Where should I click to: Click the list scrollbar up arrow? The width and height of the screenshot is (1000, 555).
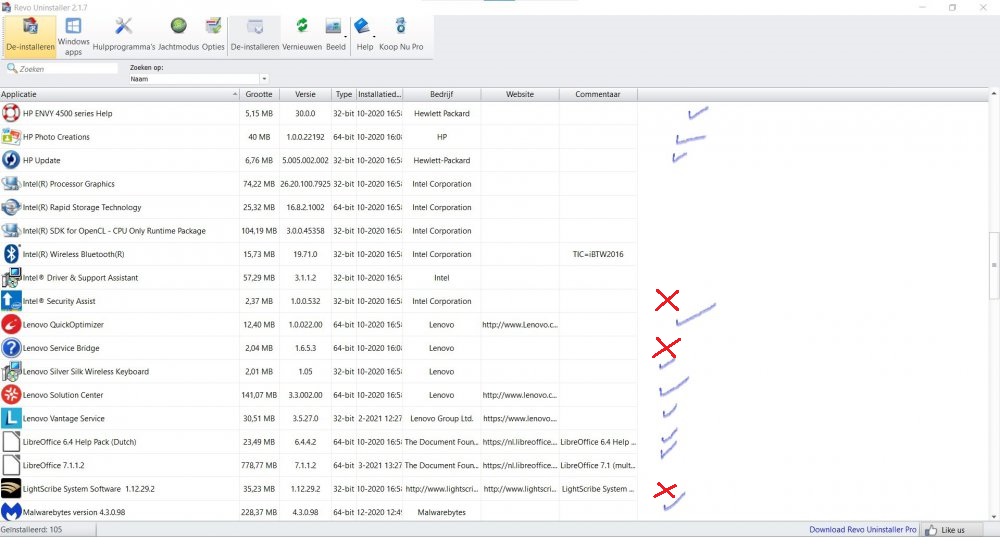[x=994, y=93]
